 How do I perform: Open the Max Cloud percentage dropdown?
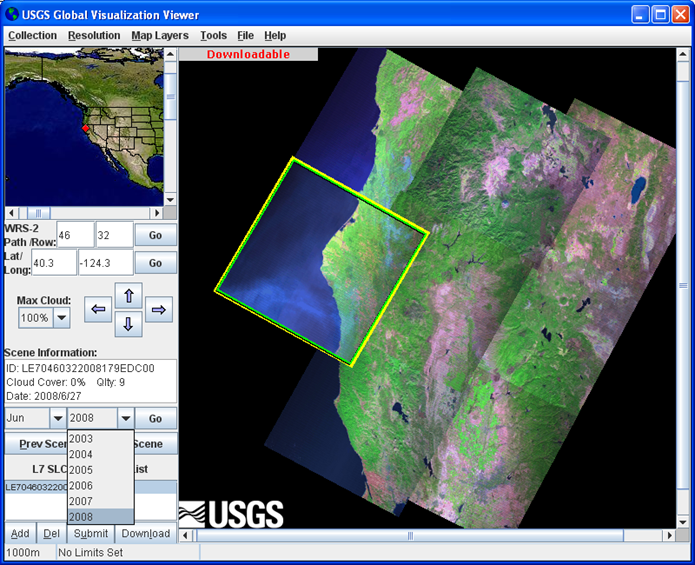[x=61, y=317]
